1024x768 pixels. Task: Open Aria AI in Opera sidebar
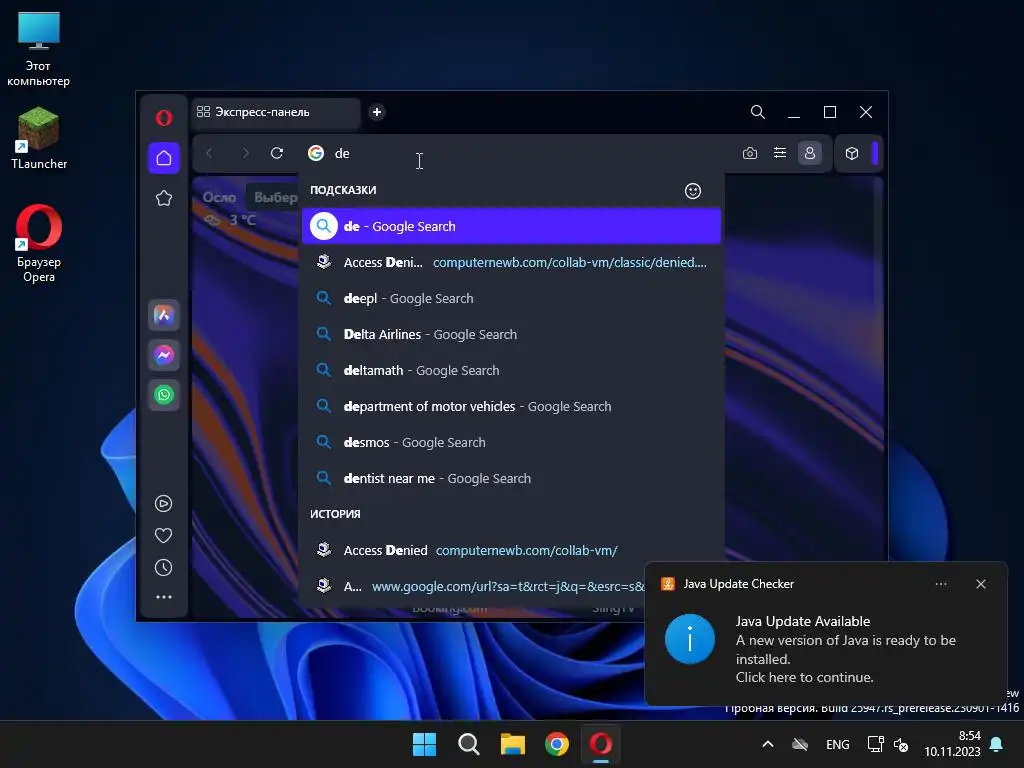[164, 315]
